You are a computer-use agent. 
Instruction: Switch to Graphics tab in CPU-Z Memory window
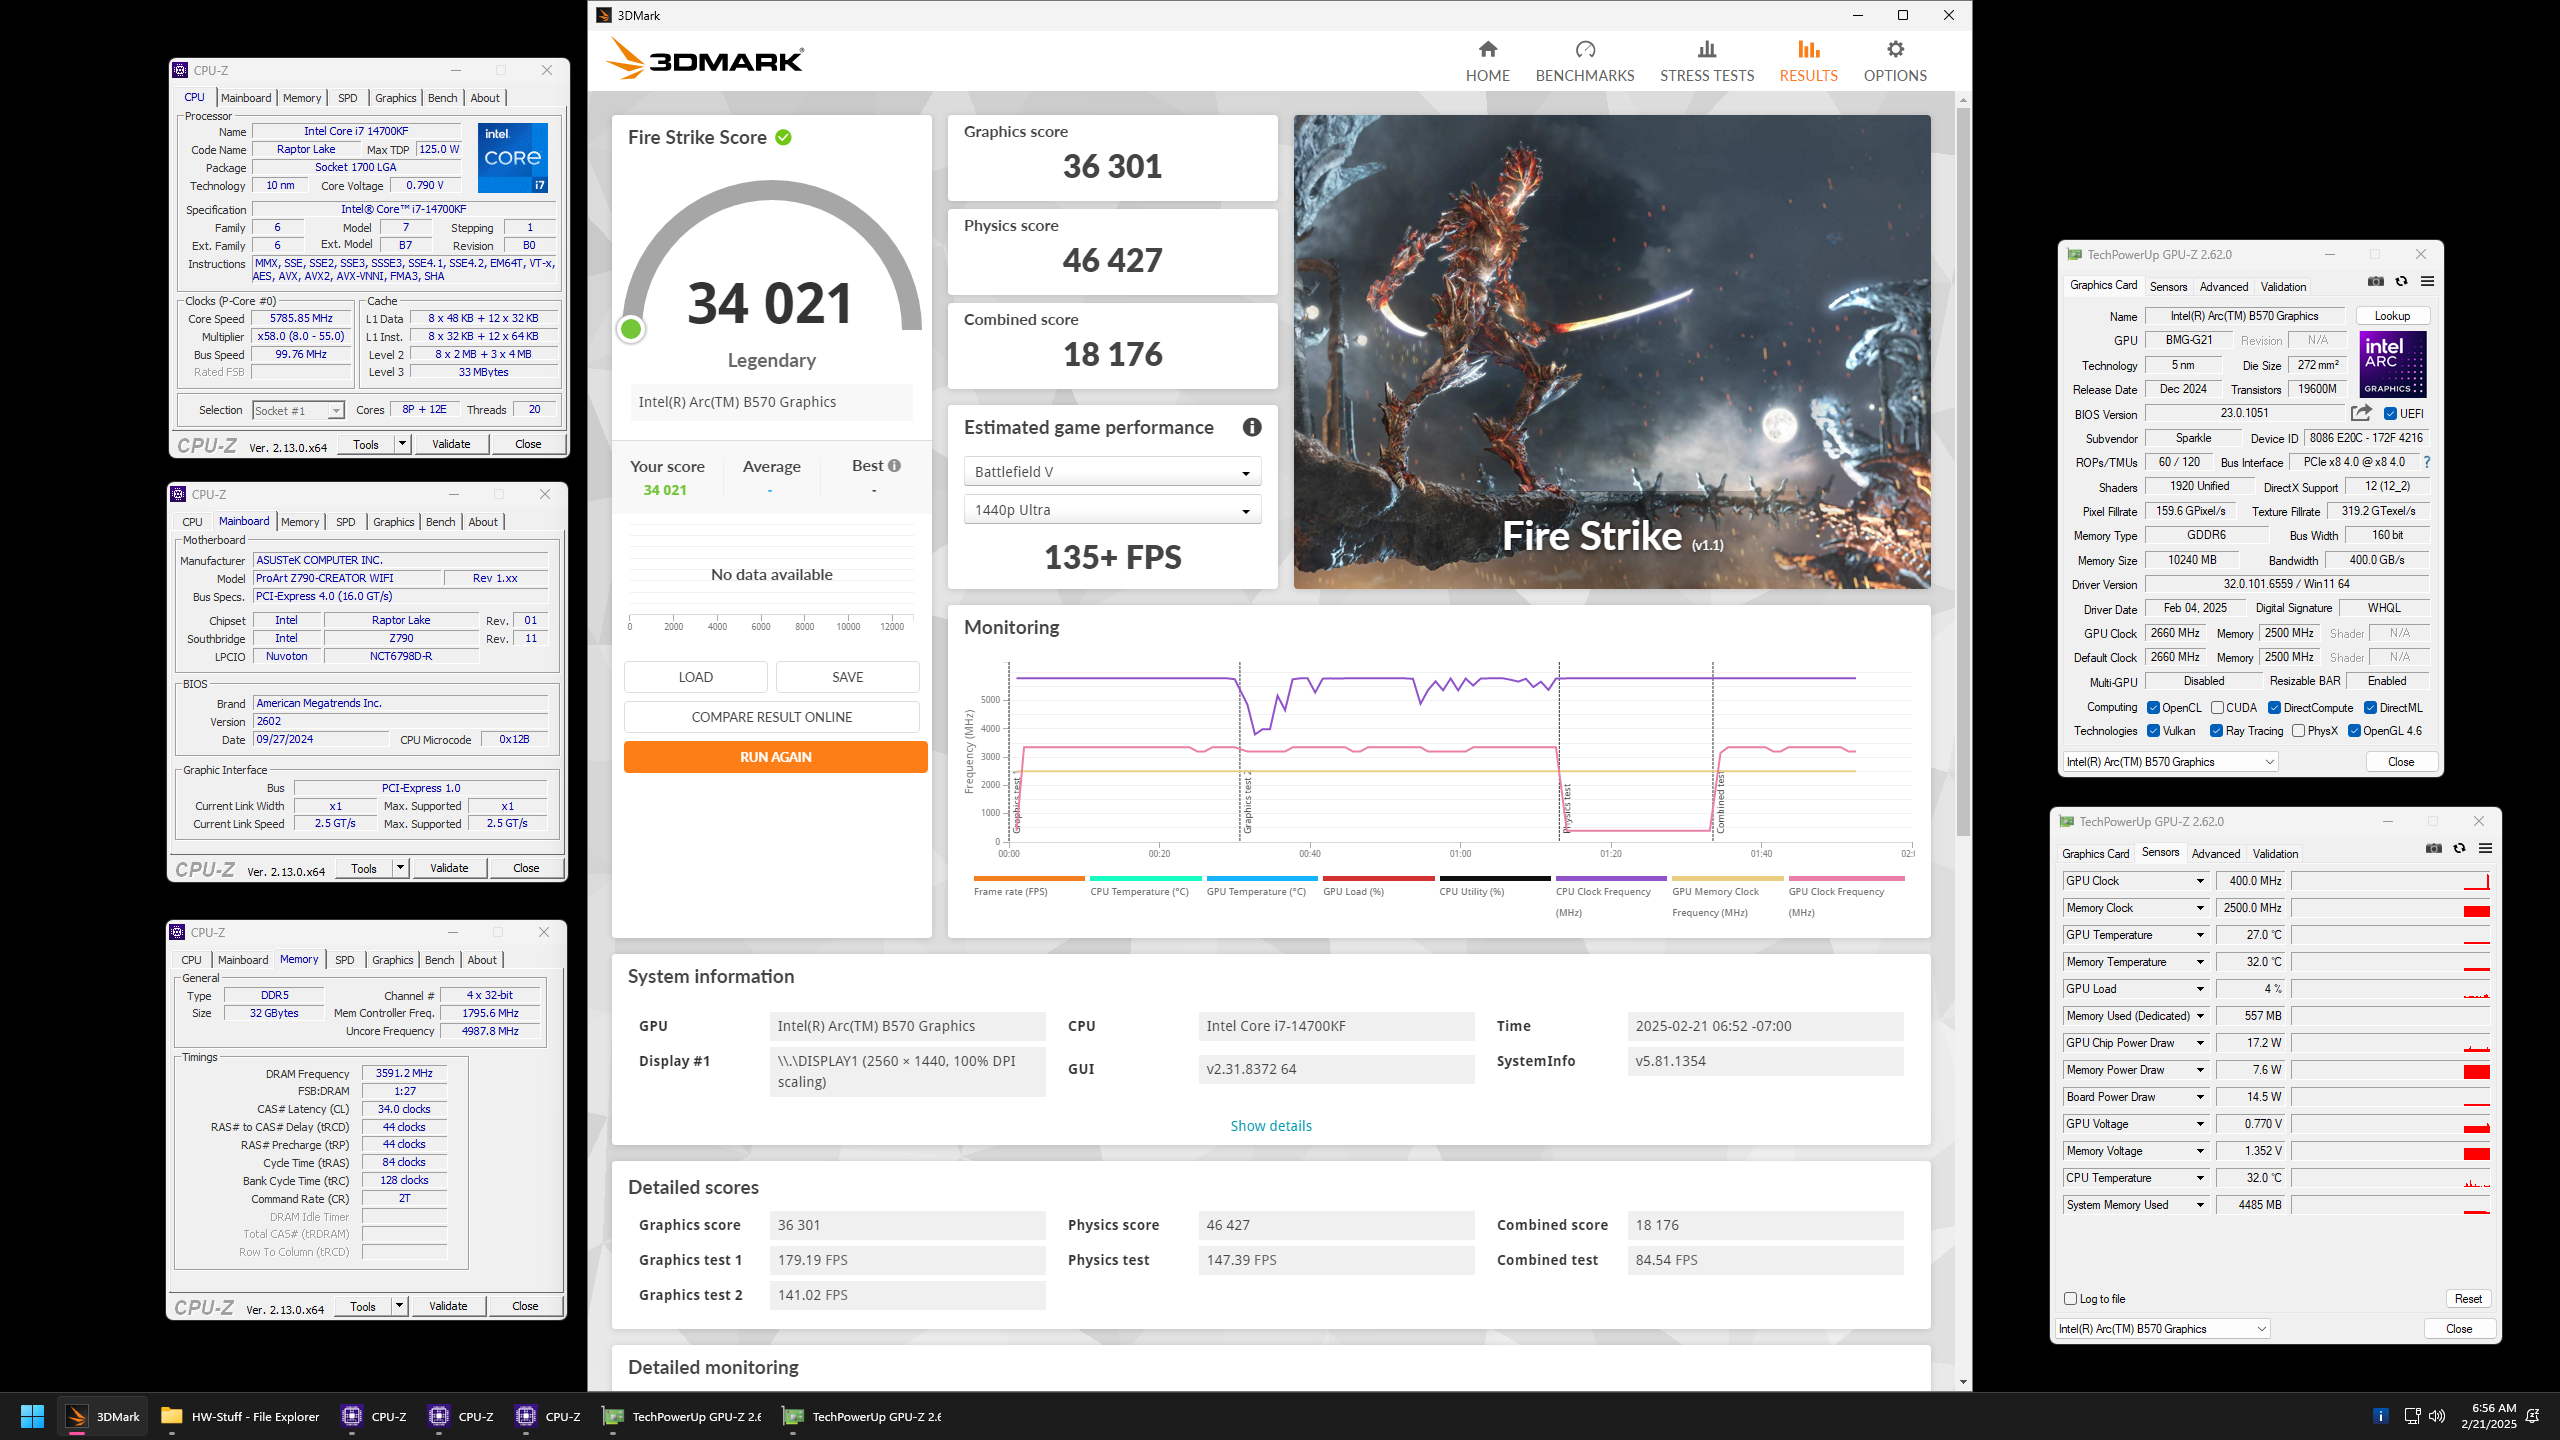tap(392, 960)
